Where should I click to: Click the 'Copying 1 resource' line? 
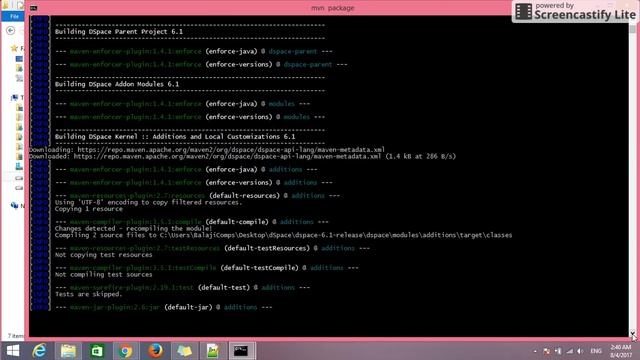coord(89,209)
